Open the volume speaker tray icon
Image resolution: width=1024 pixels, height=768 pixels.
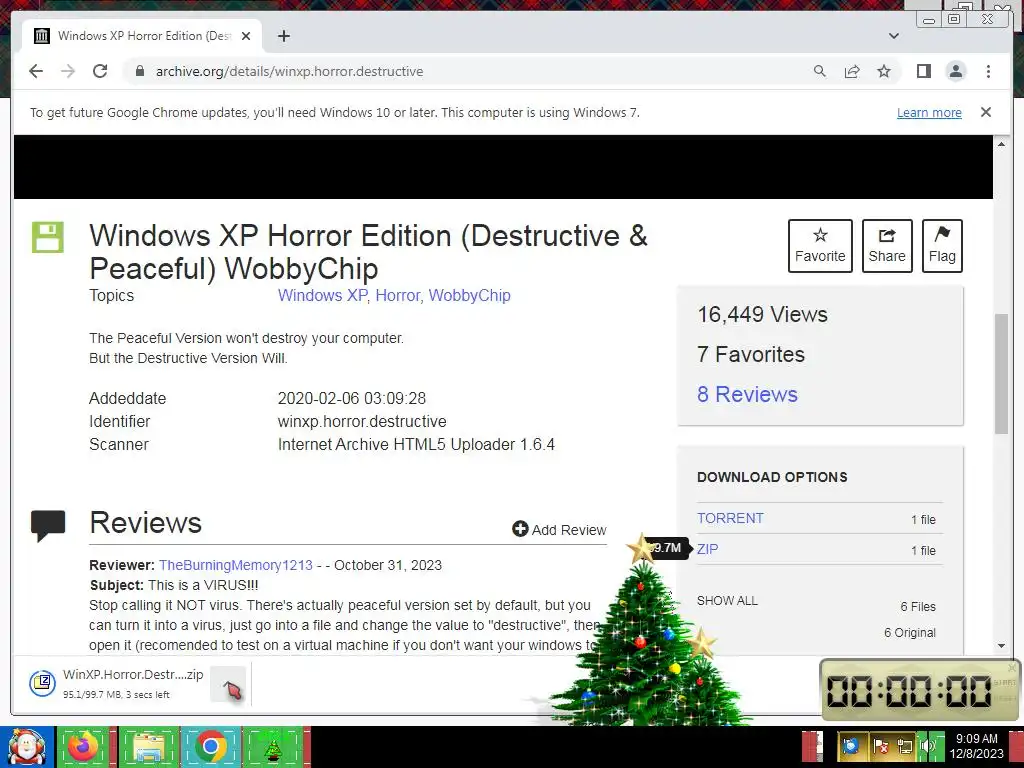point(927,746)
